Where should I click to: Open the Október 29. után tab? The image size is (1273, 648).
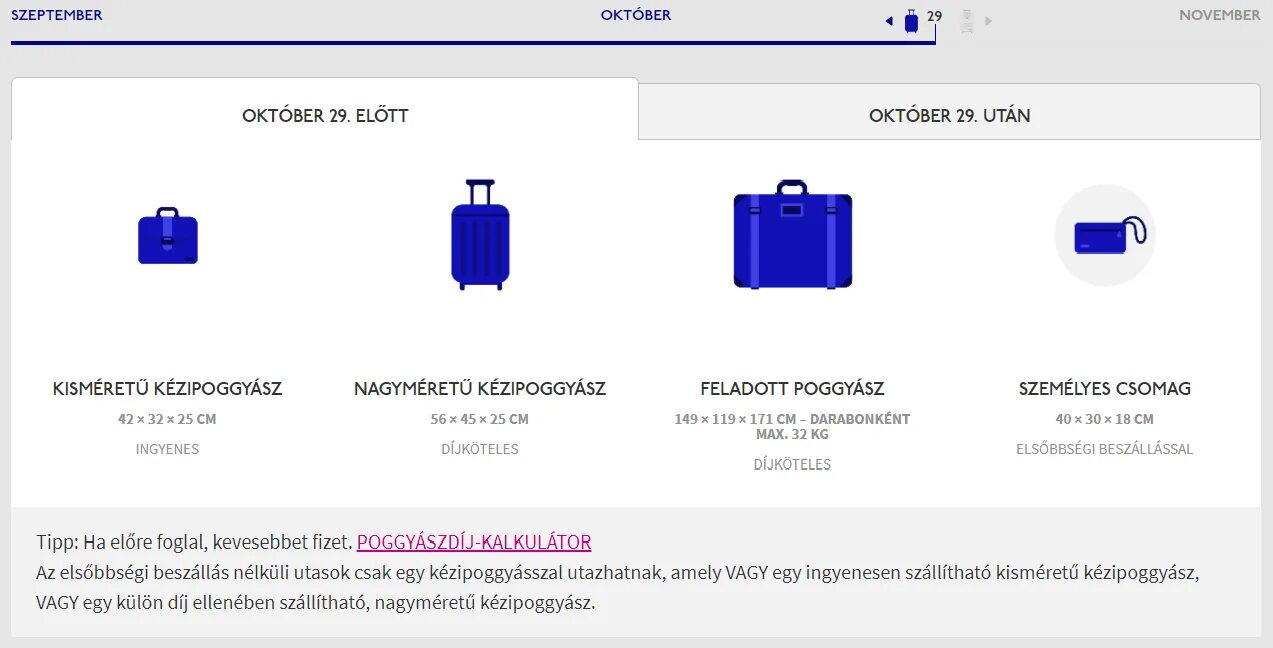(949, 115)
